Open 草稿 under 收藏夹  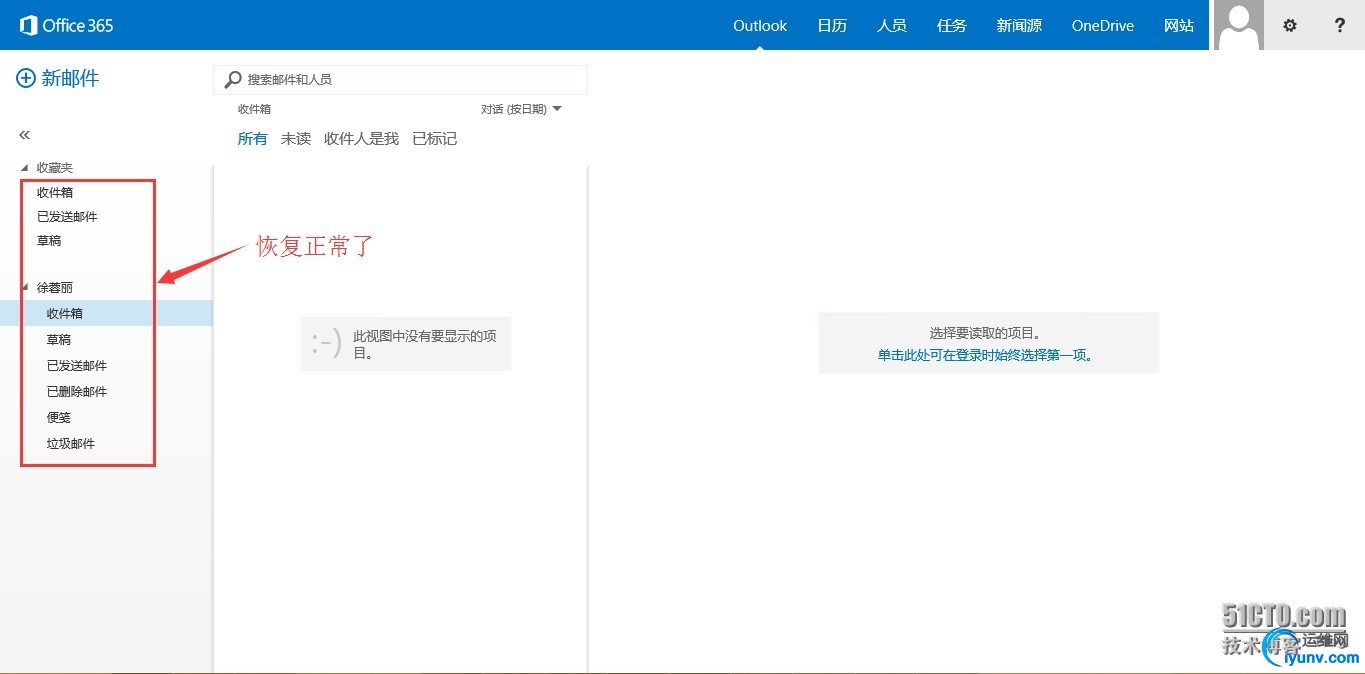[x=49, y=240]
